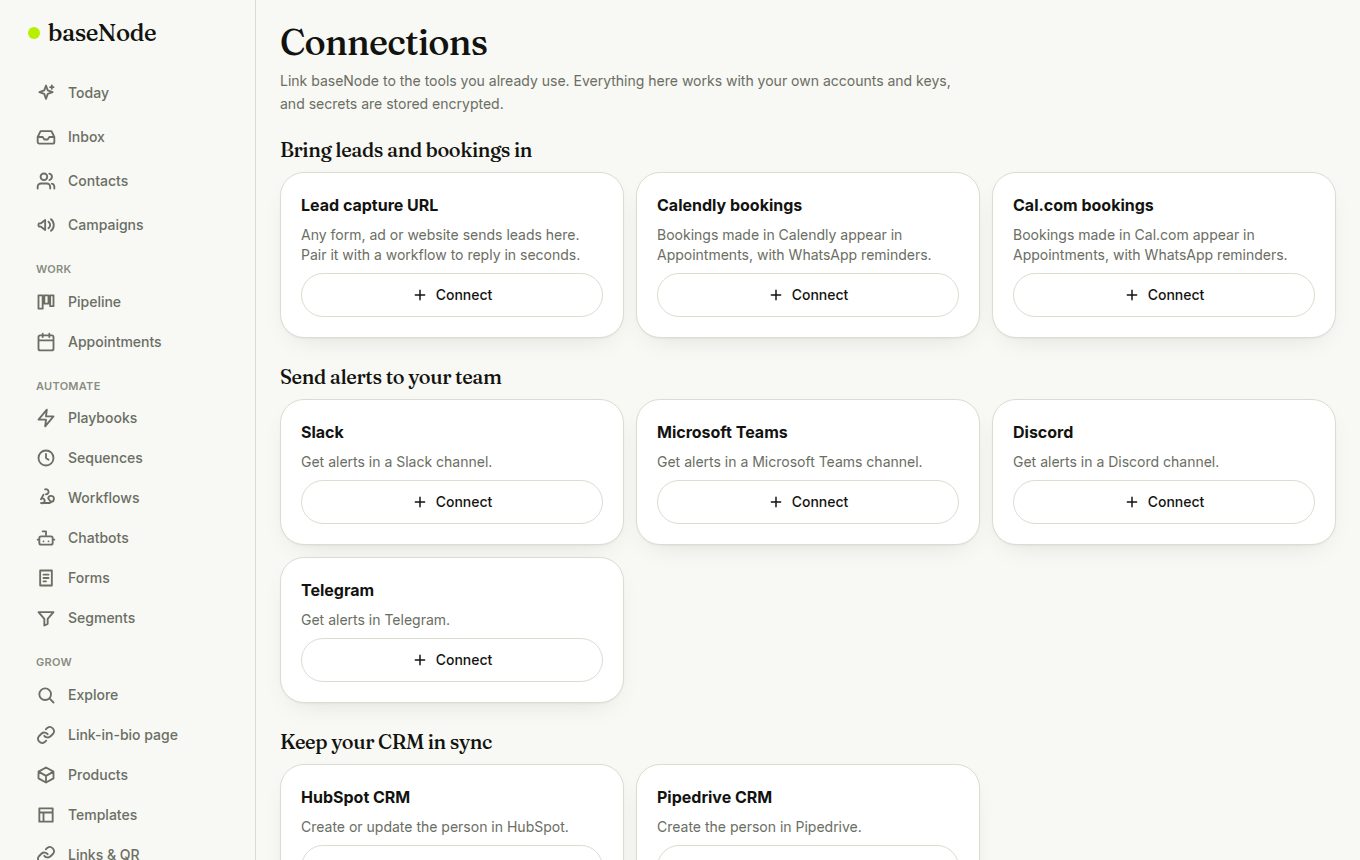Viewport: 1360px width, 860px height.
Task: Open the Today page
Action: click(128, 93)
